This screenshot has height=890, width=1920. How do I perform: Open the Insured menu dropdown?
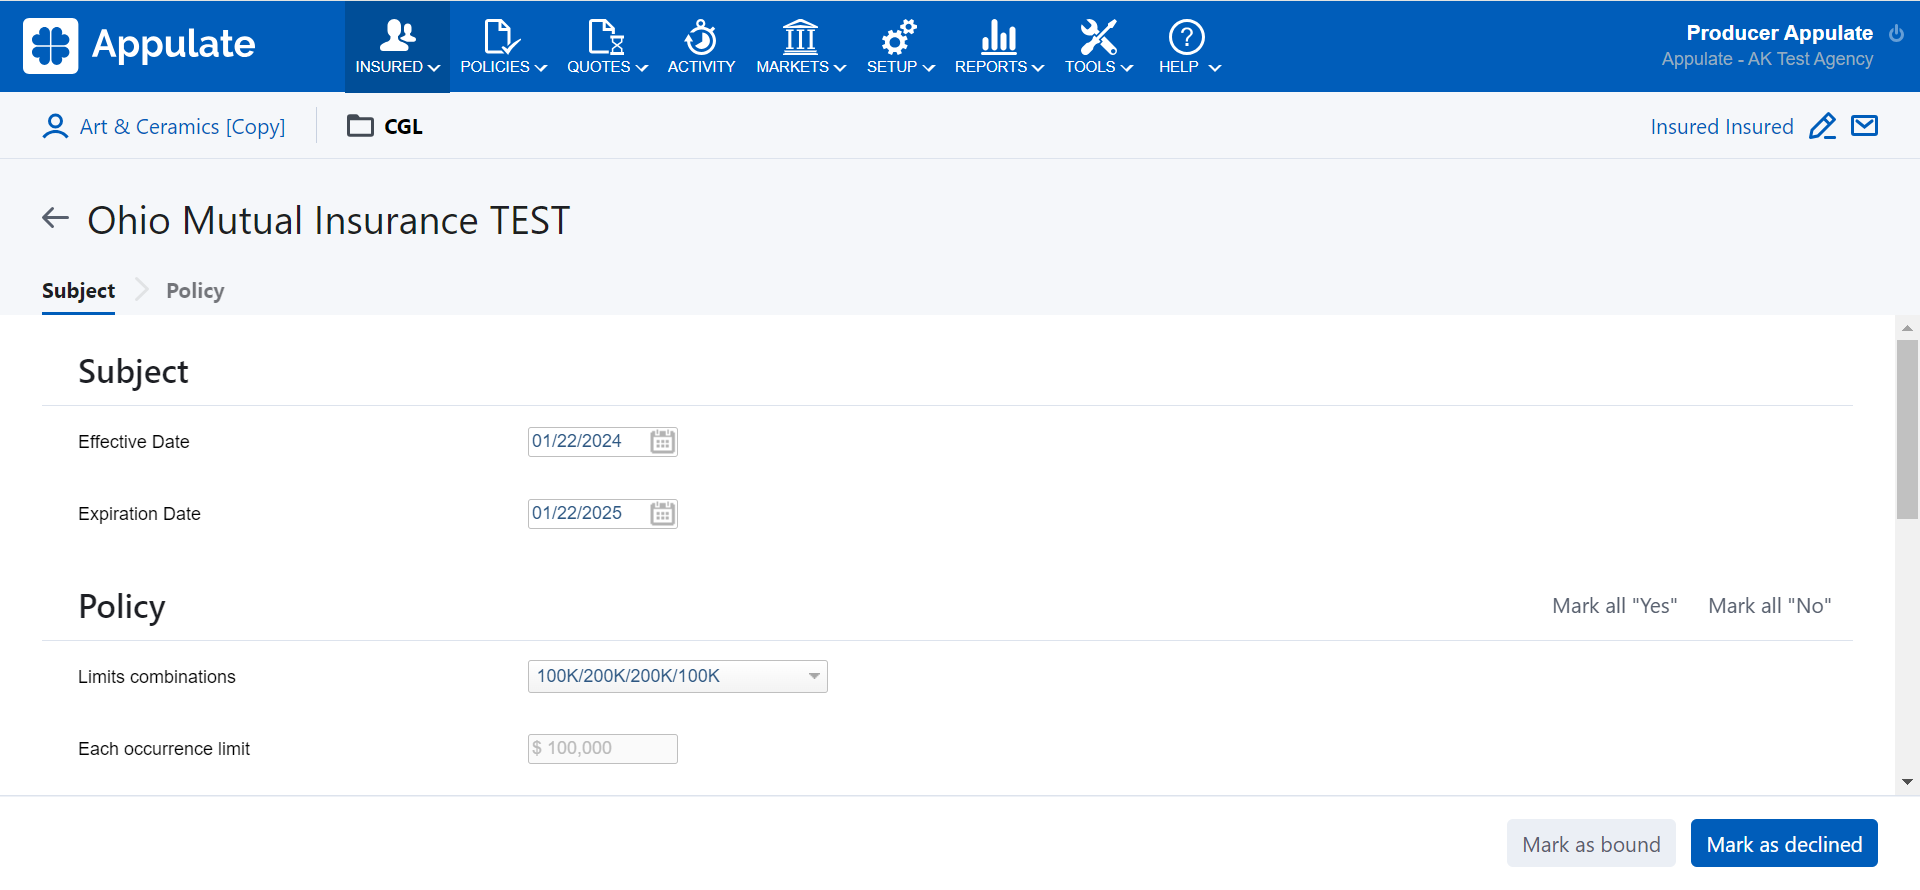click(397, 47)
